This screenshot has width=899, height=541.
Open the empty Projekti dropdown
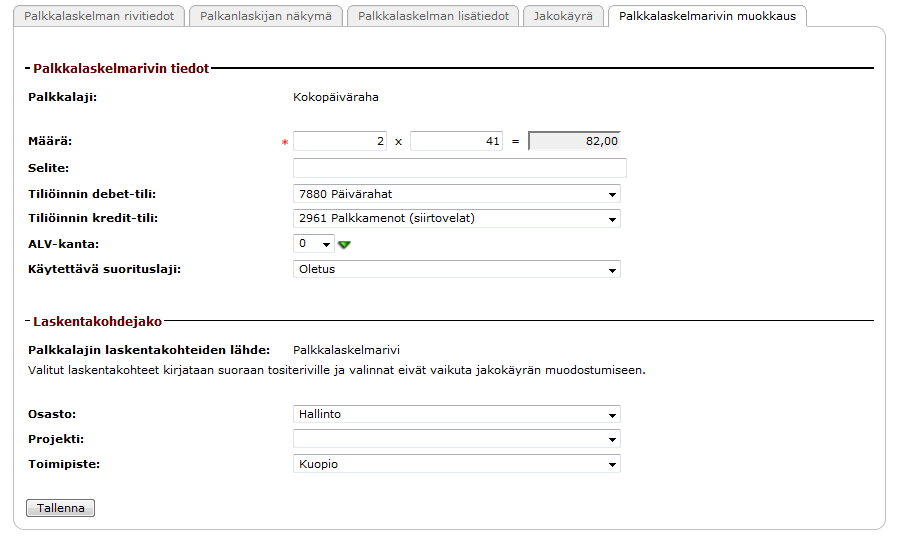(456, 439)
